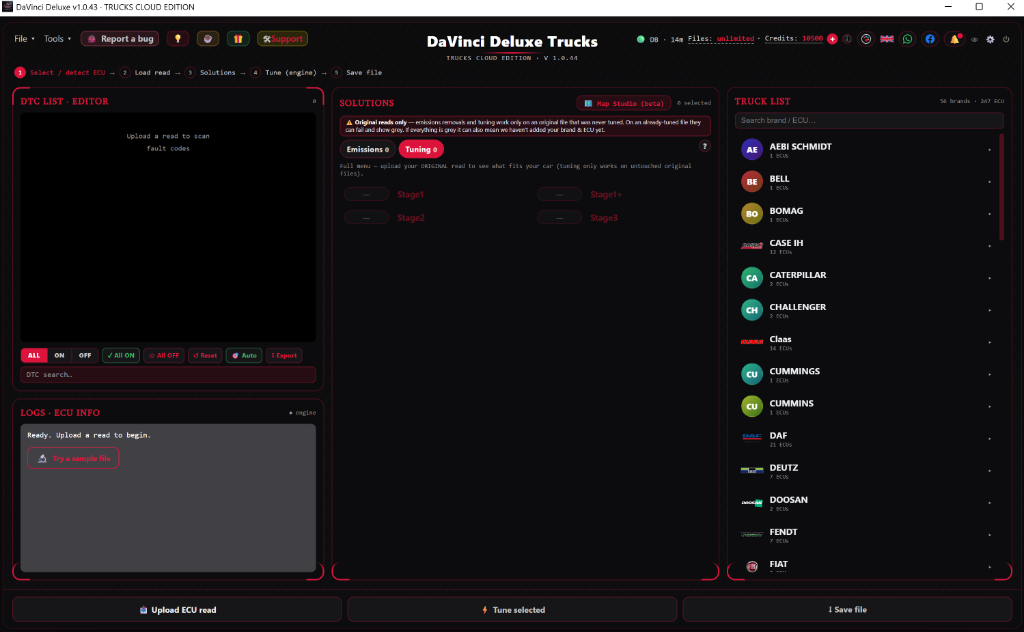This screenshot has height=632, width=1024.
Task: Filter DTC list to ON codes
Action: (59, 355)
